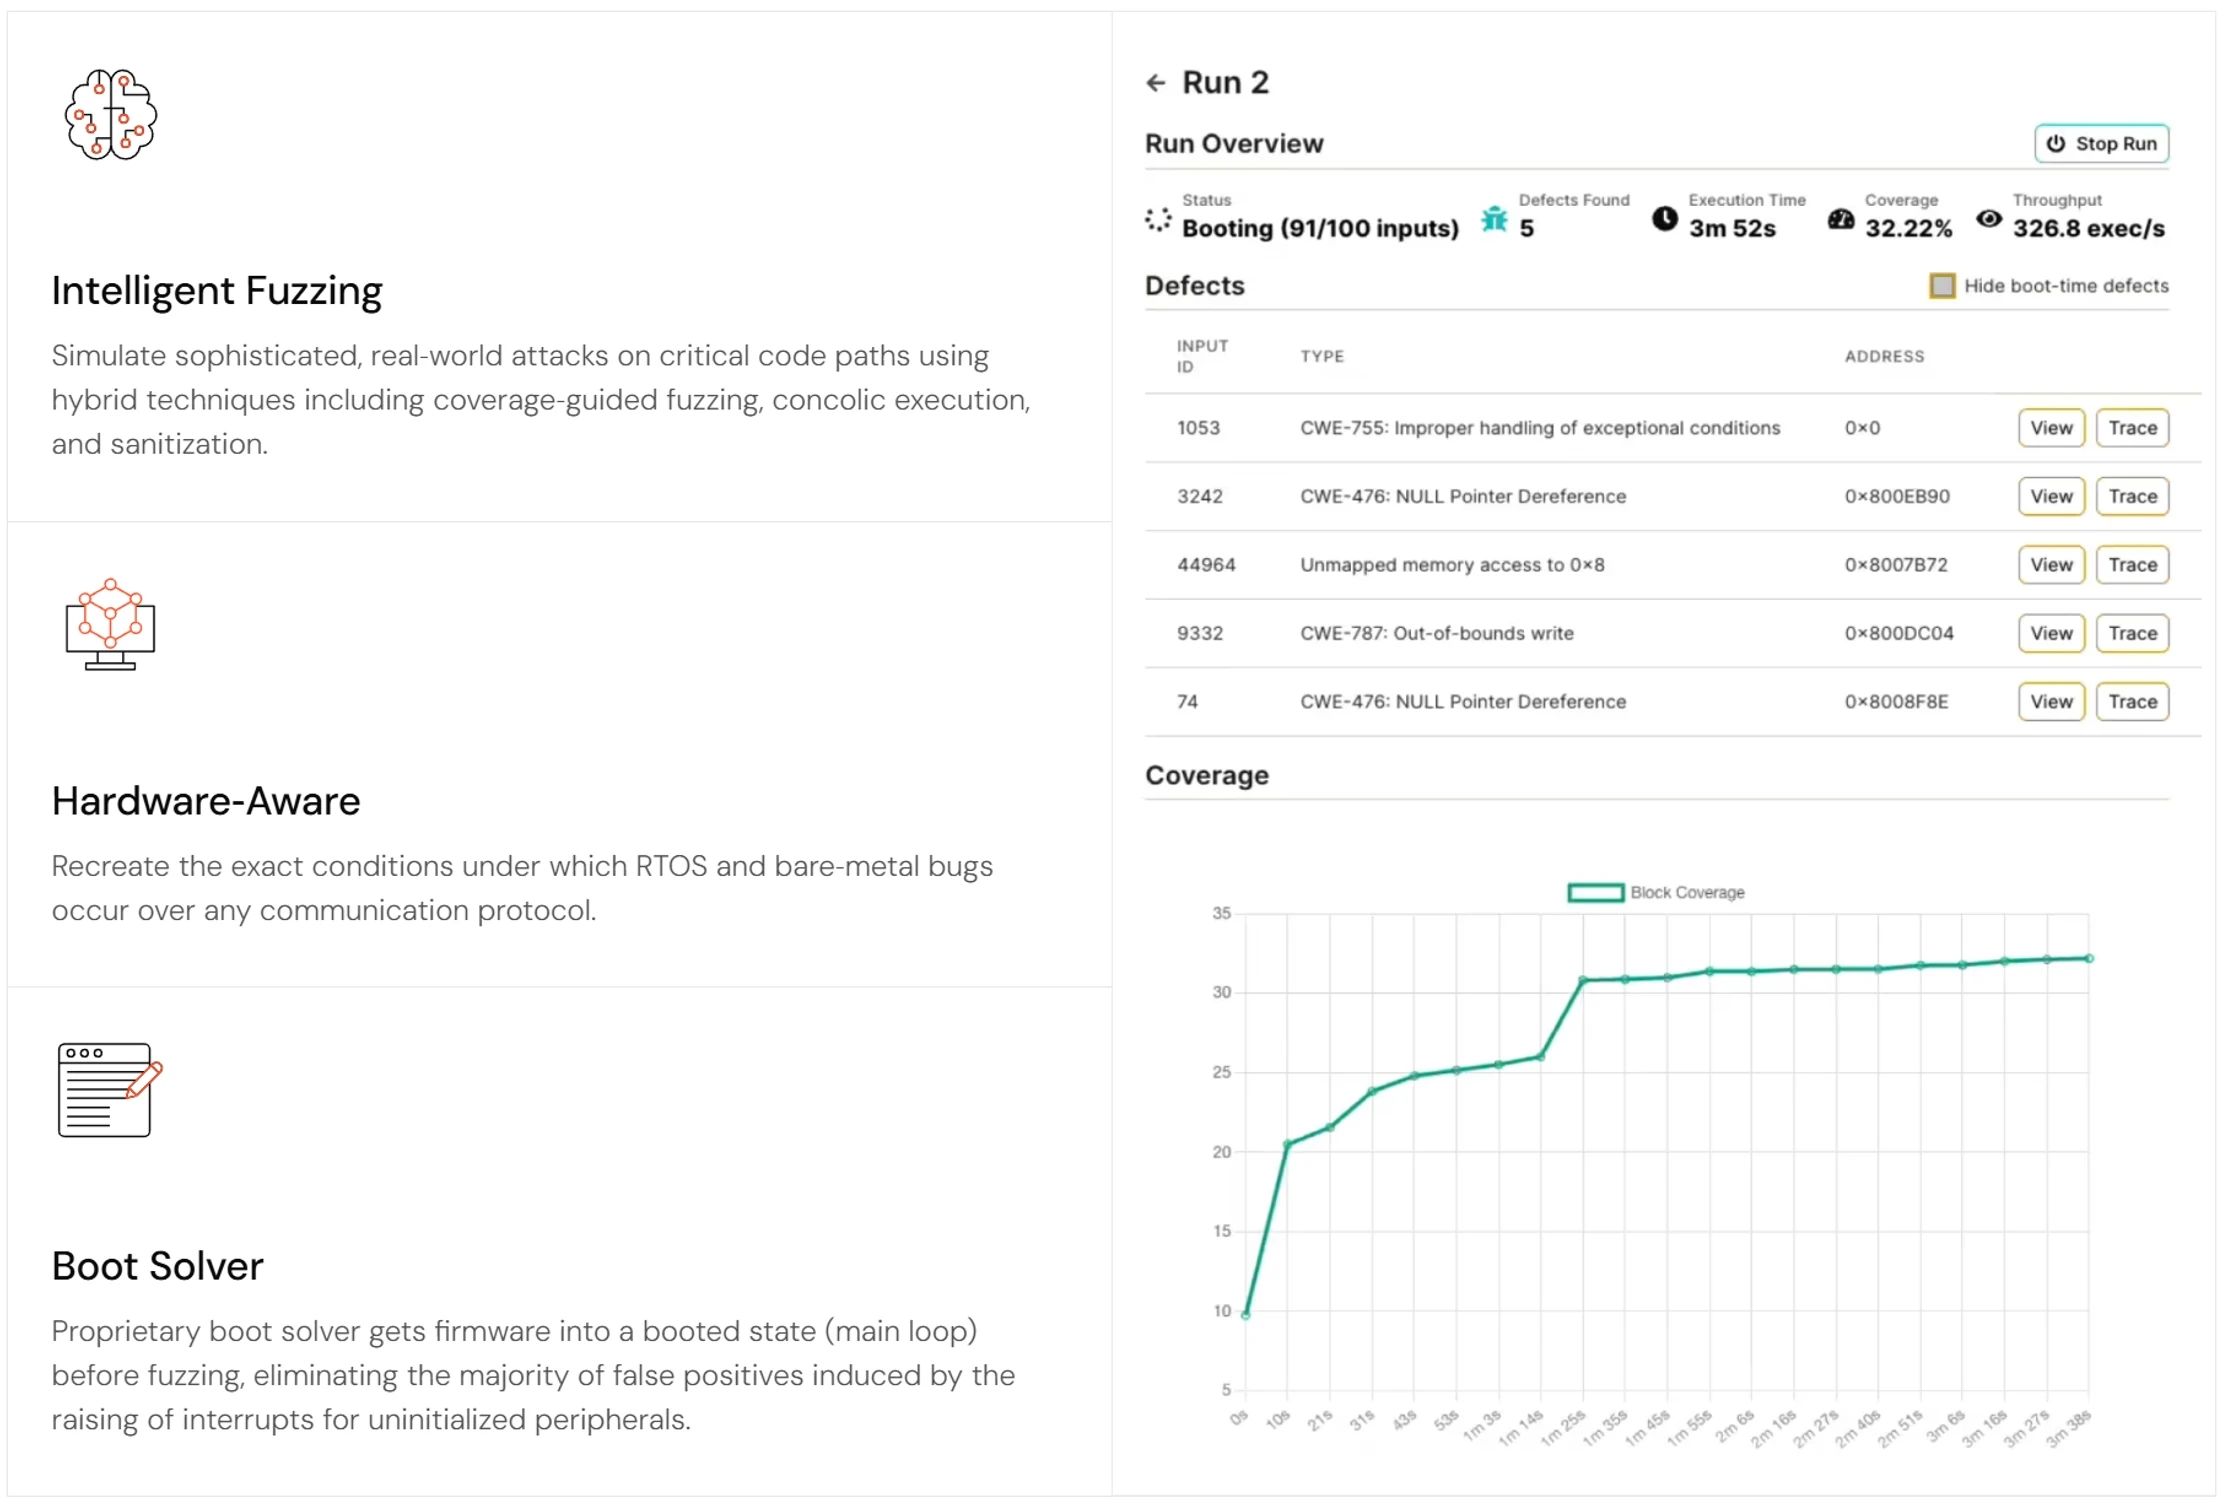
Task: View defect with input ID 74
Action: 2051,702
